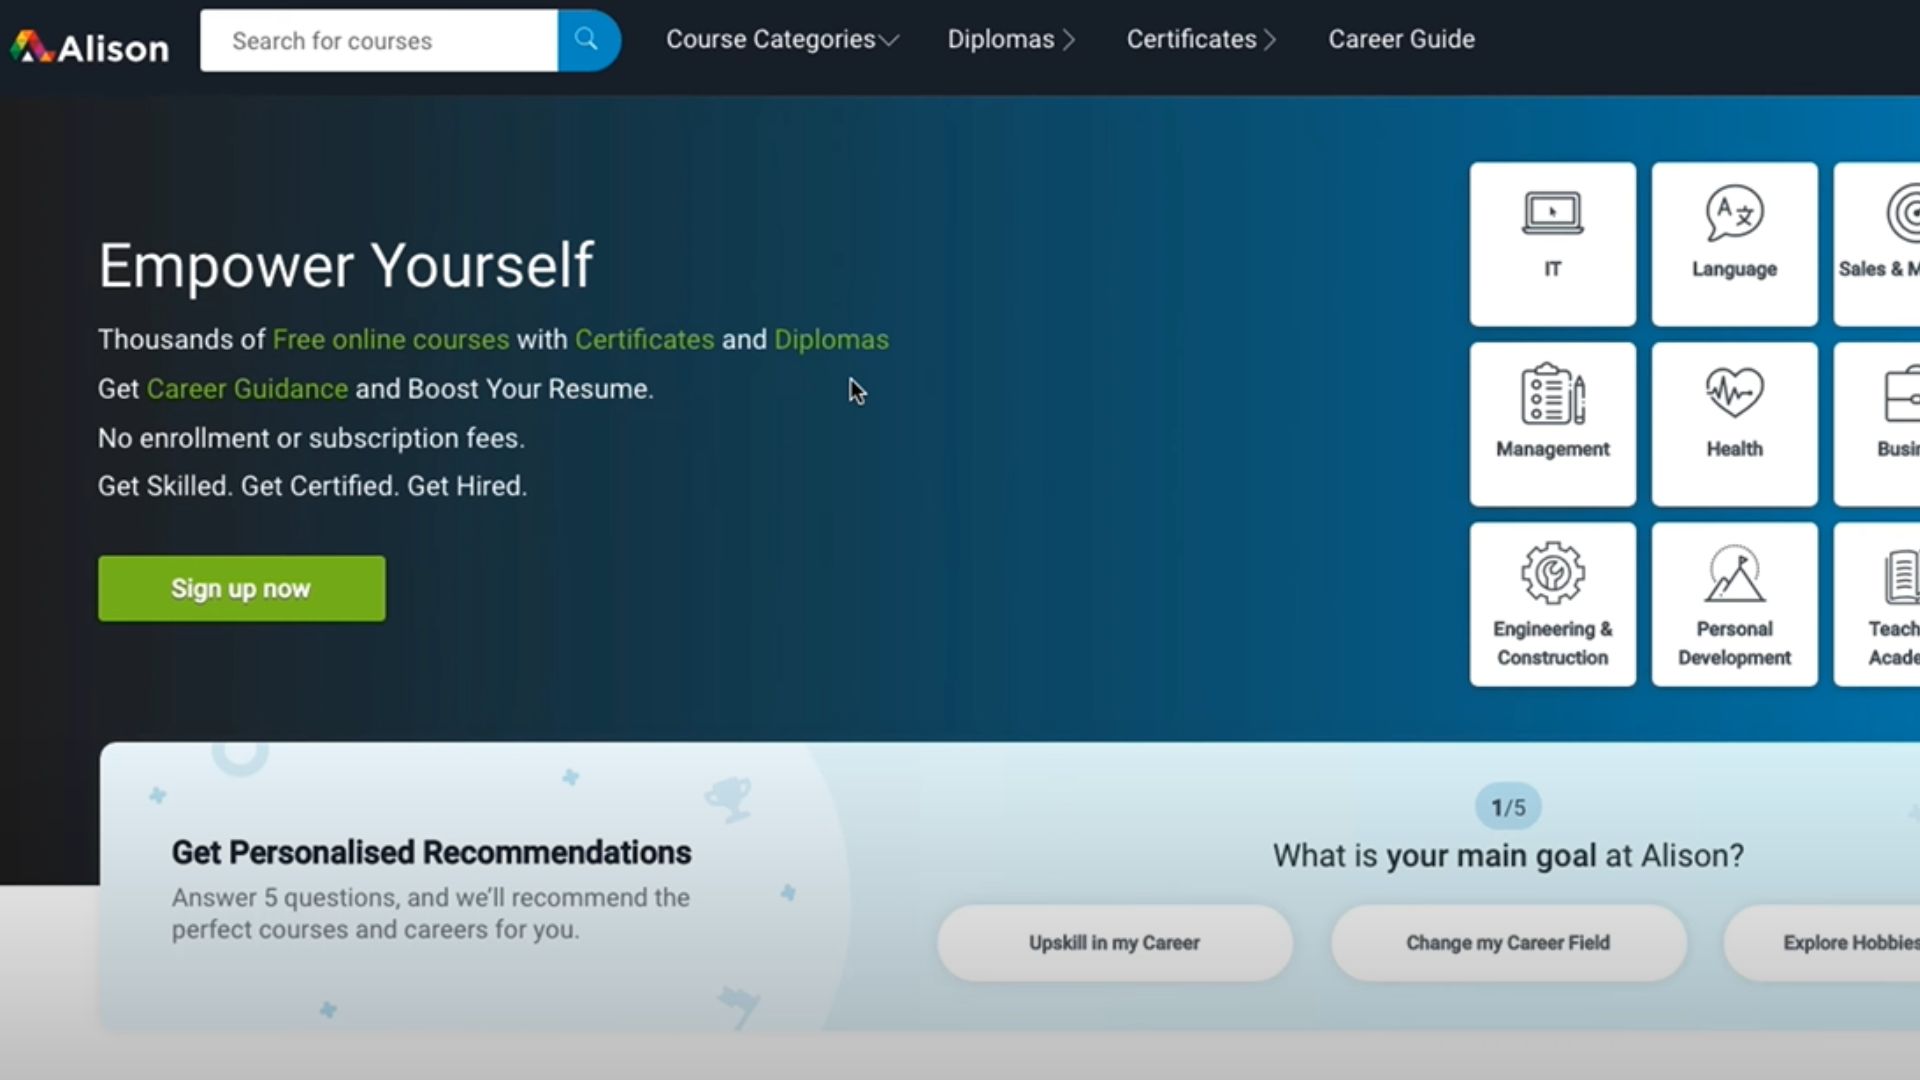
Task: Choose Change my Career Field option
Action: pyautogui.click(x=1508, y=943)
